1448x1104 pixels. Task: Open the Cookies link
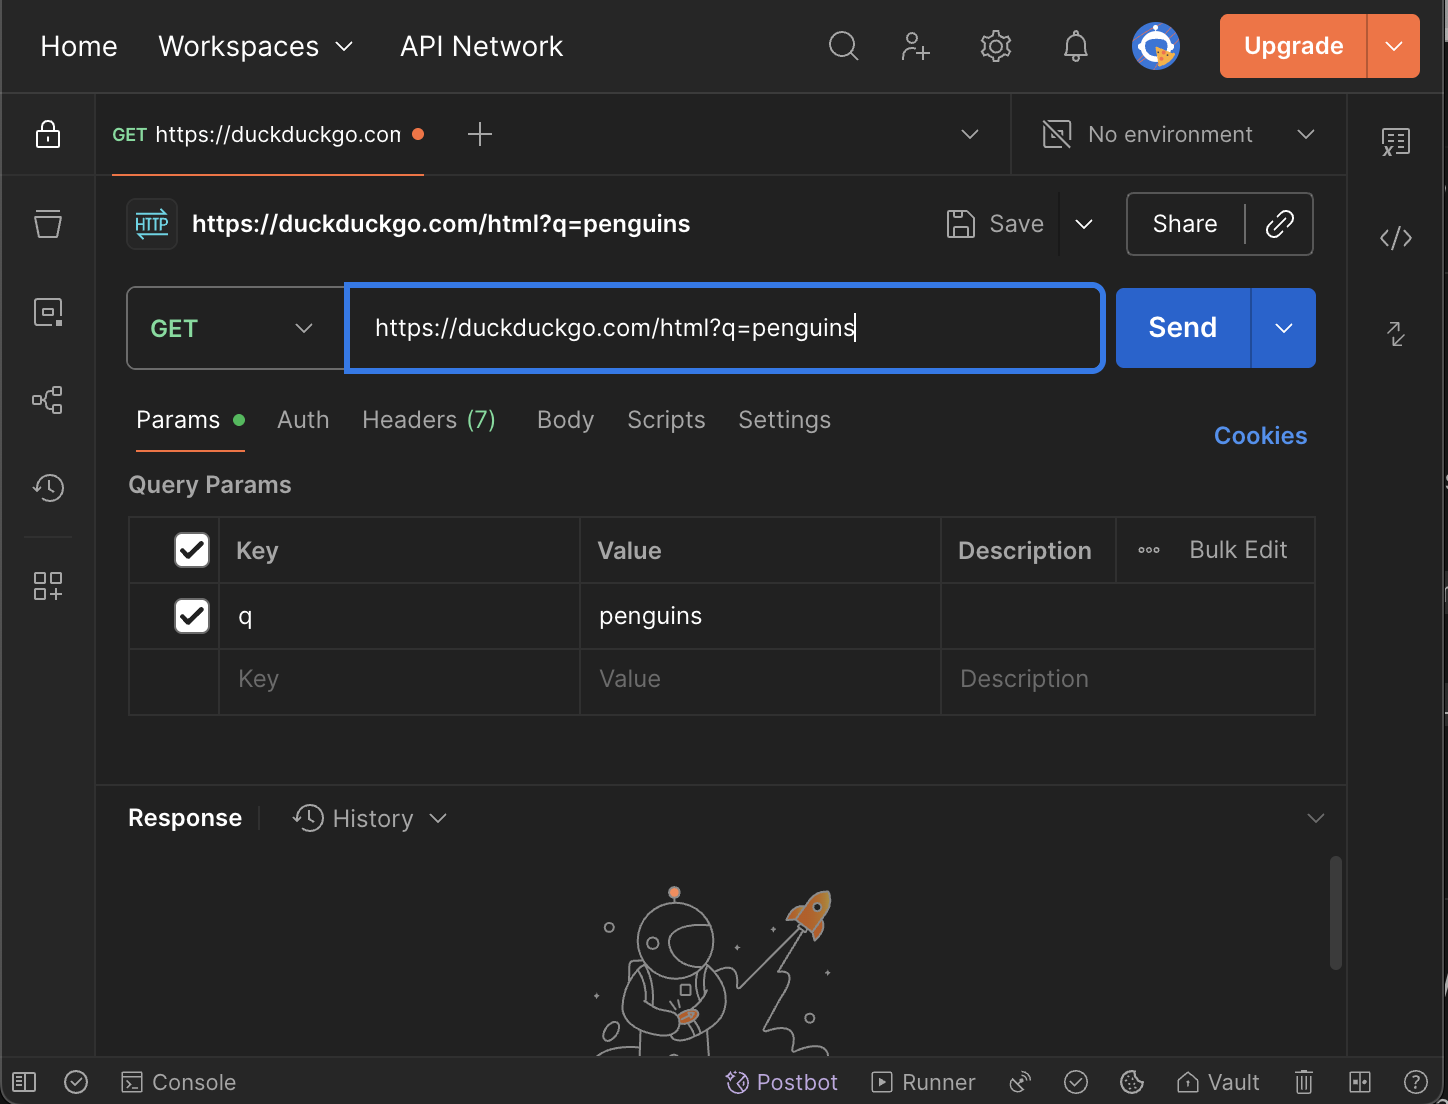(1260, 436)
